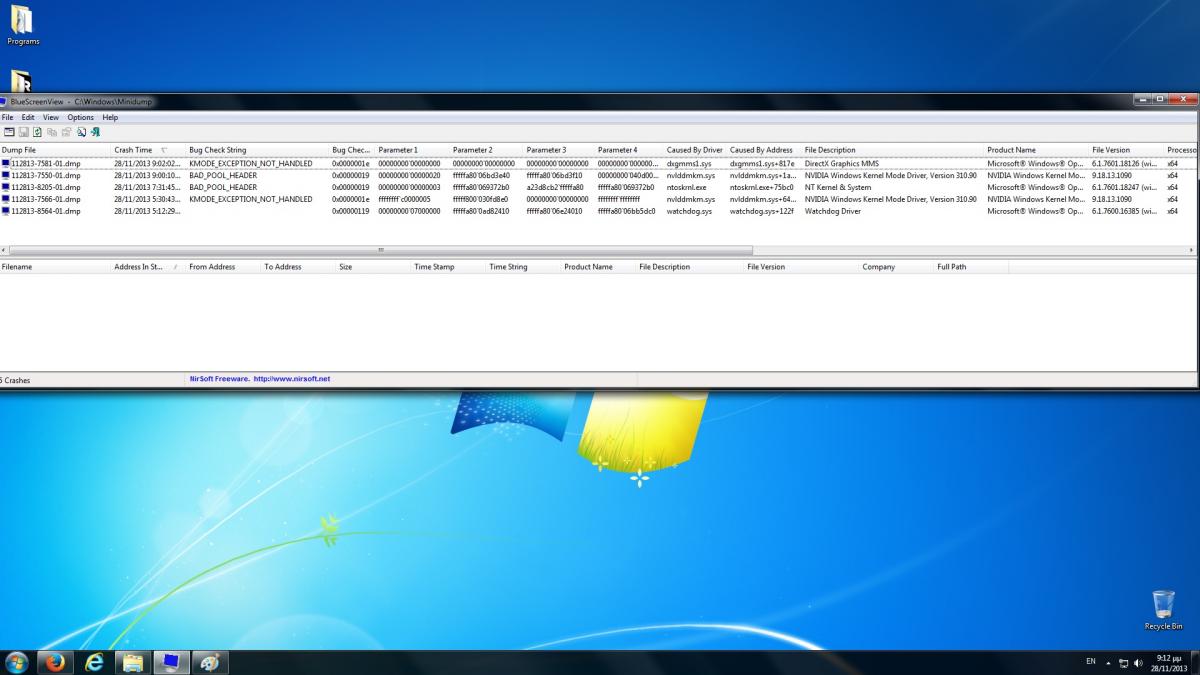This screenshot has height=675, width=1200.
Task: Open the View menu
Action: click(x=50, y=117)
